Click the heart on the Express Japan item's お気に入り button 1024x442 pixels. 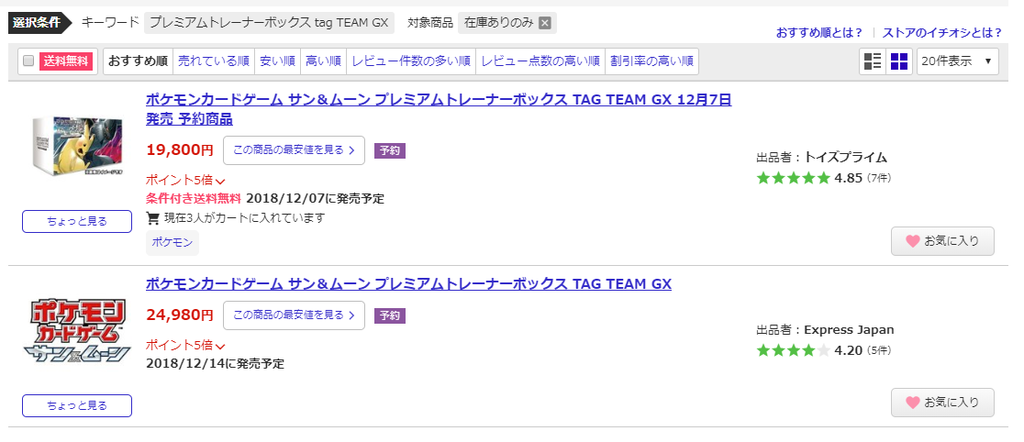tap(912, 403)
